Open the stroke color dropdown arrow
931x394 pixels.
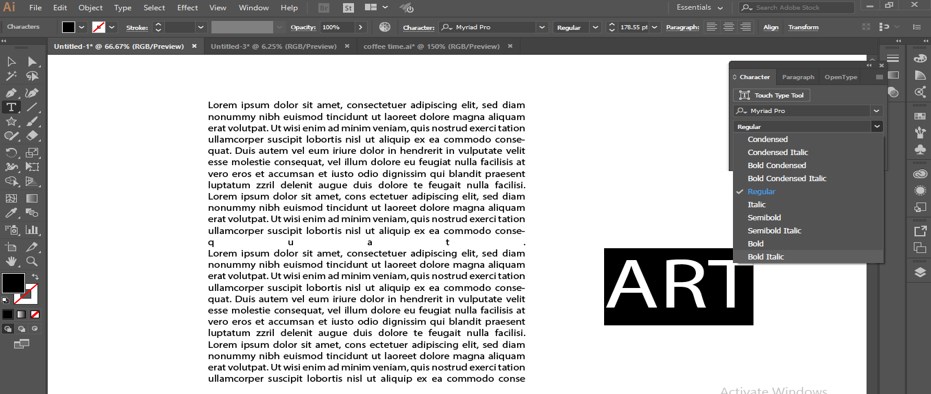click(x=113, y=27)
